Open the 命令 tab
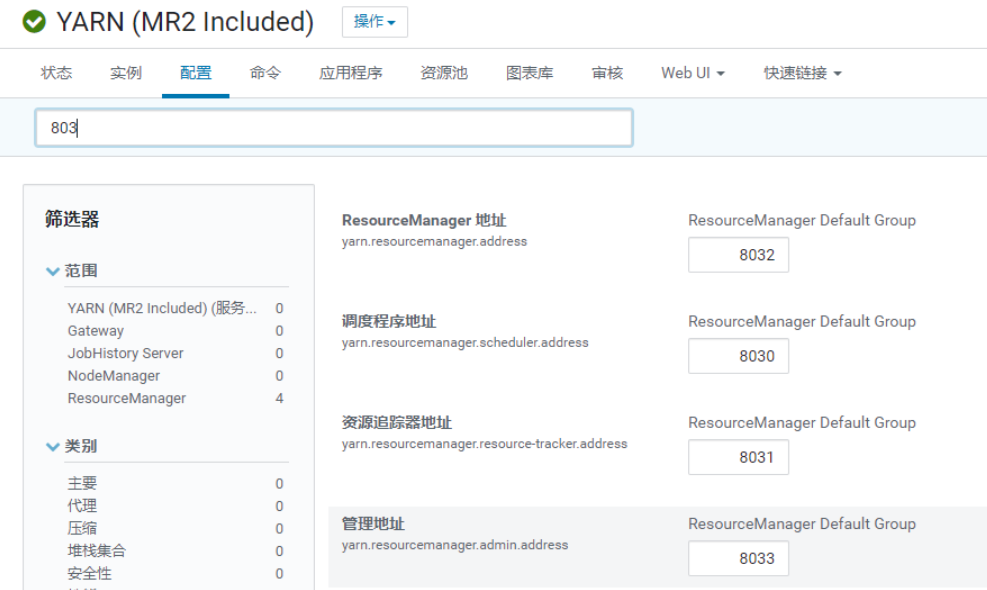Viewport: 987px width, 590px height. 265,73
